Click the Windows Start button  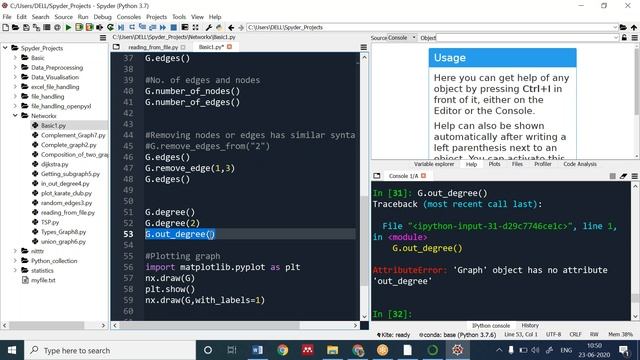12,350
